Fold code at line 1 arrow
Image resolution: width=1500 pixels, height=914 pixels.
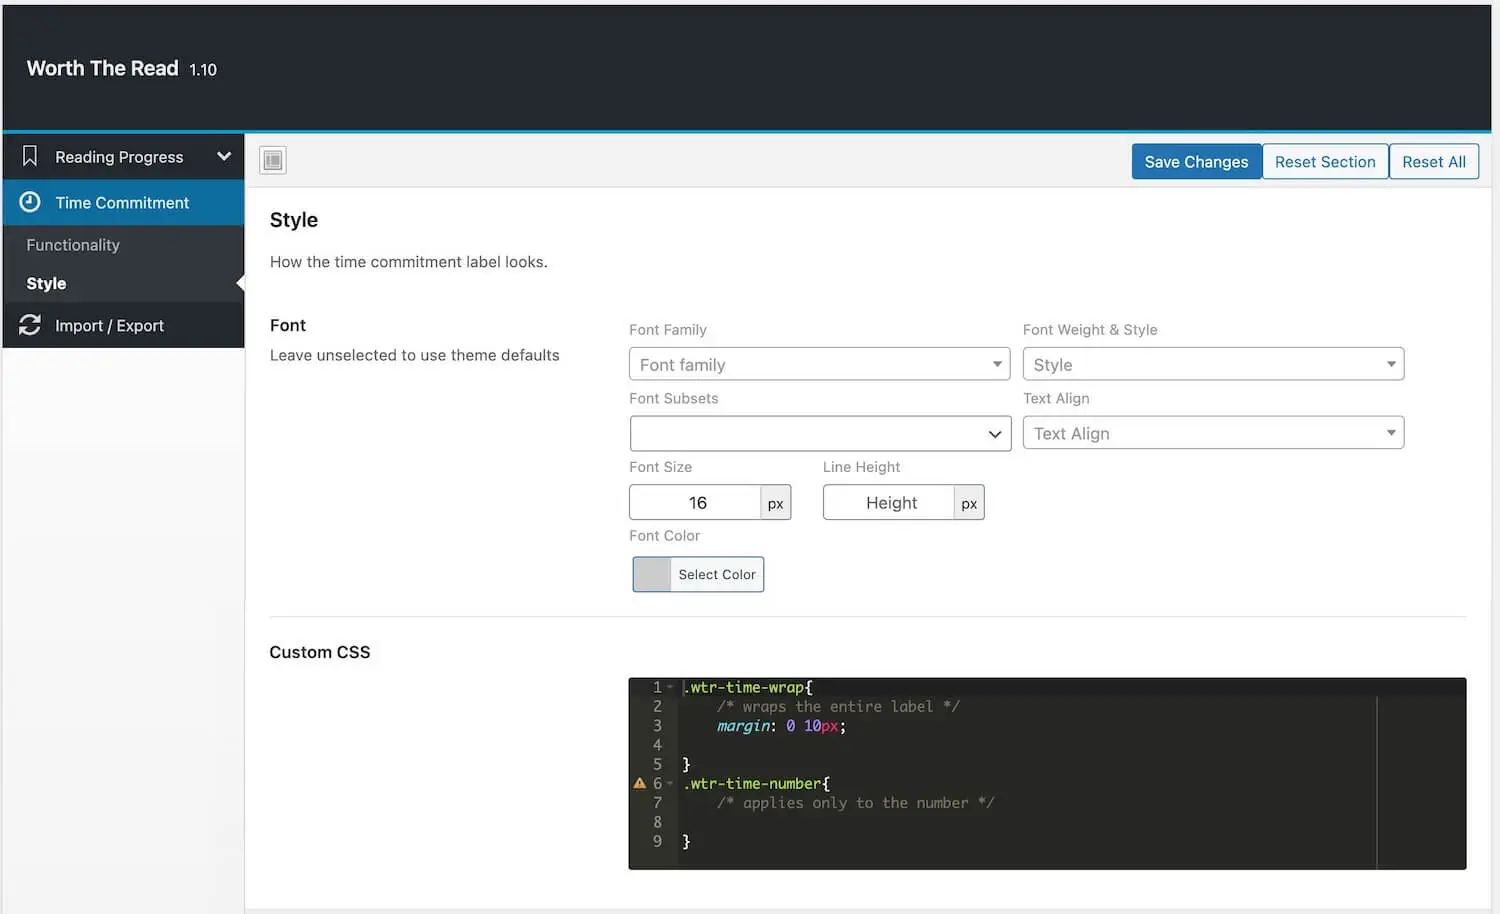(x=671, y=687)
